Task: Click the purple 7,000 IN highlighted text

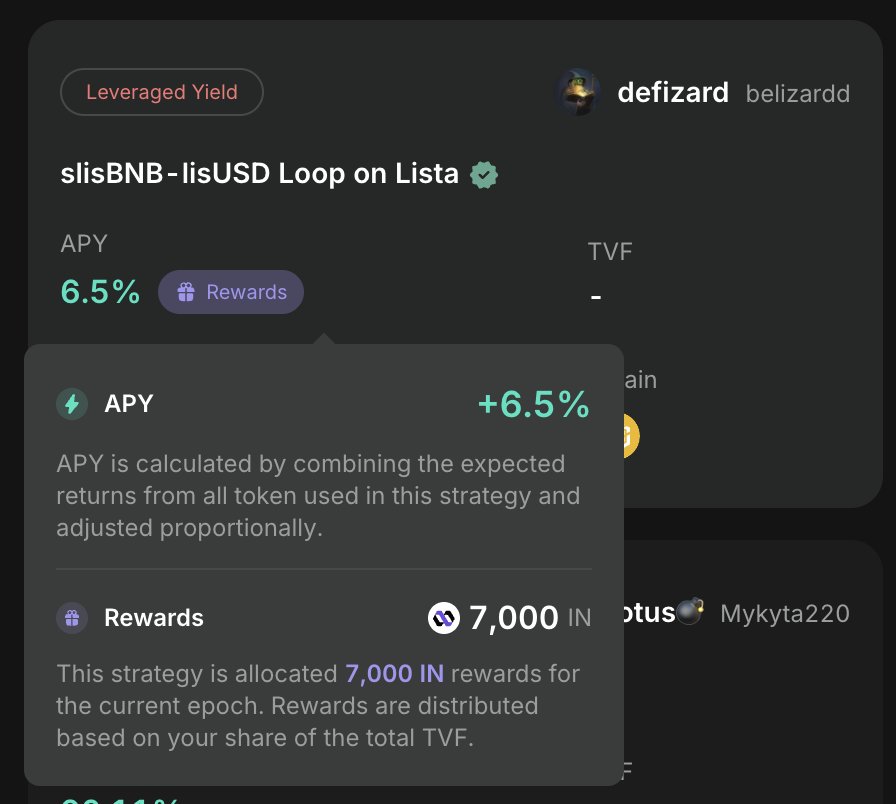Action: pyautogui.click(x=394, y=673)
